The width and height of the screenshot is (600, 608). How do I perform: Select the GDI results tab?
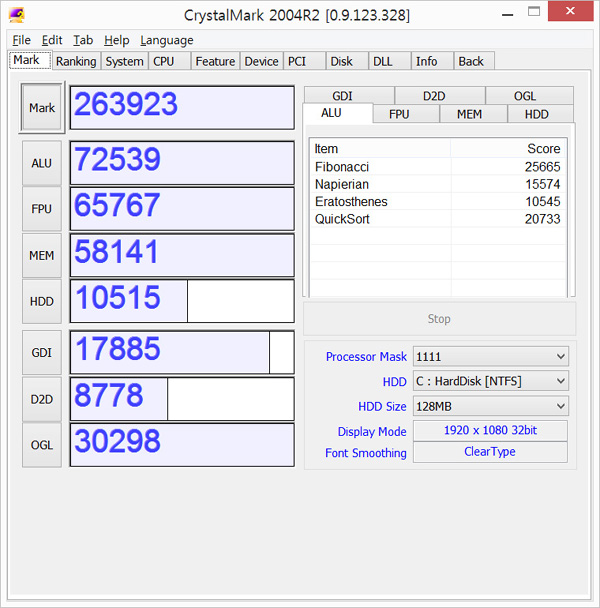[x=349, y=95]
